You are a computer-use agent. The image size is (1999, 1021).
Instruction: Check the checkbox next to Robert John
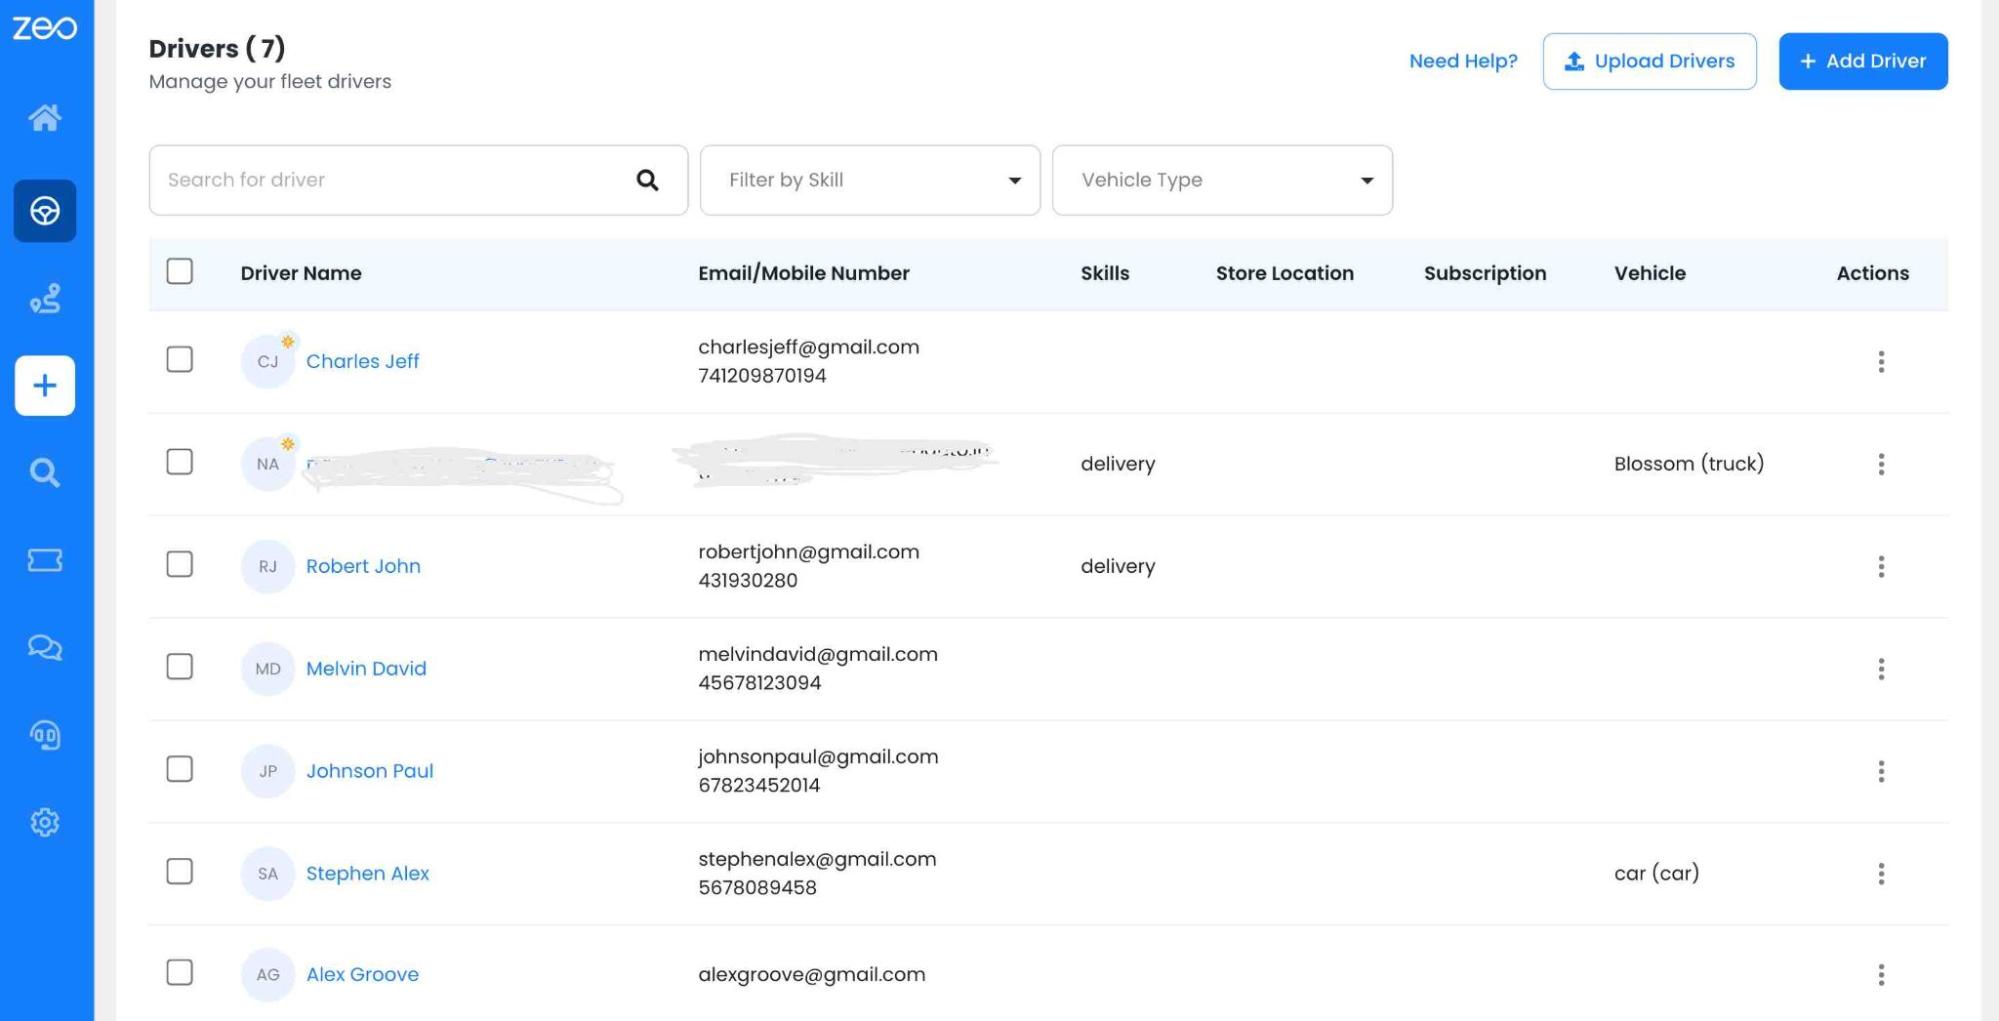click(x=180, y=565)
